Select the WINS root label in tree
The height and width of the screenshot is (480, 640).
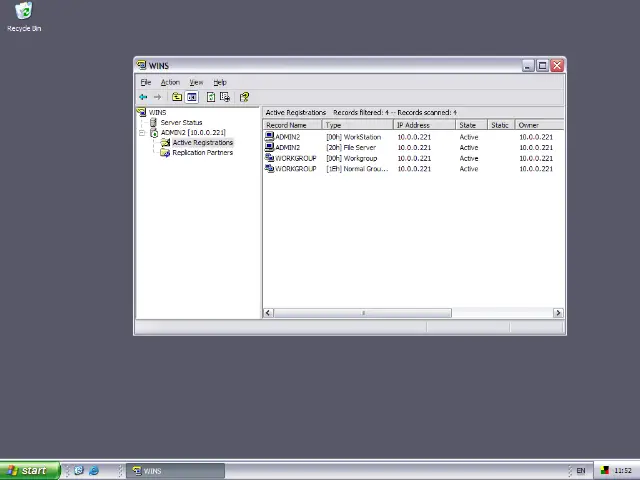coord(157,112)
